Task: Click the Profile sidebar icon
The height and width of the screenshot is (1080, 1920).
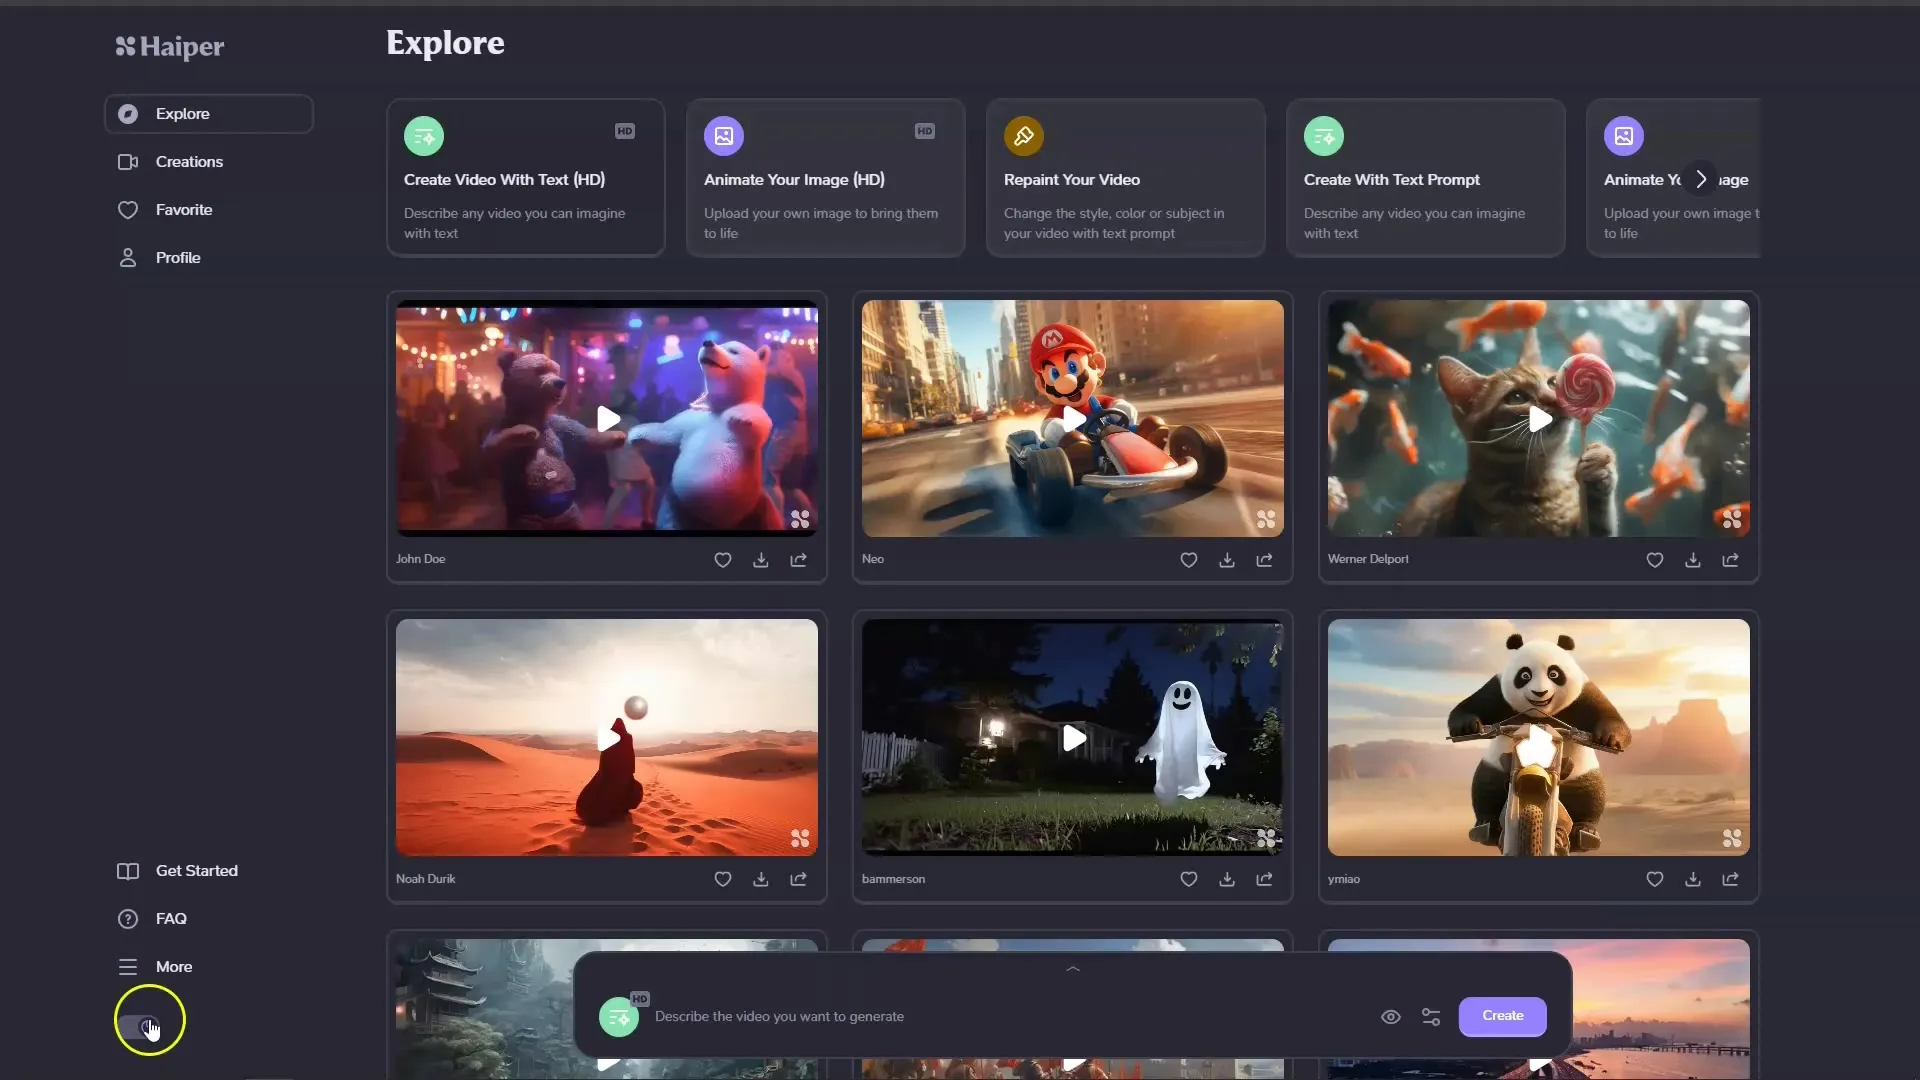Action: coord(128,256)
